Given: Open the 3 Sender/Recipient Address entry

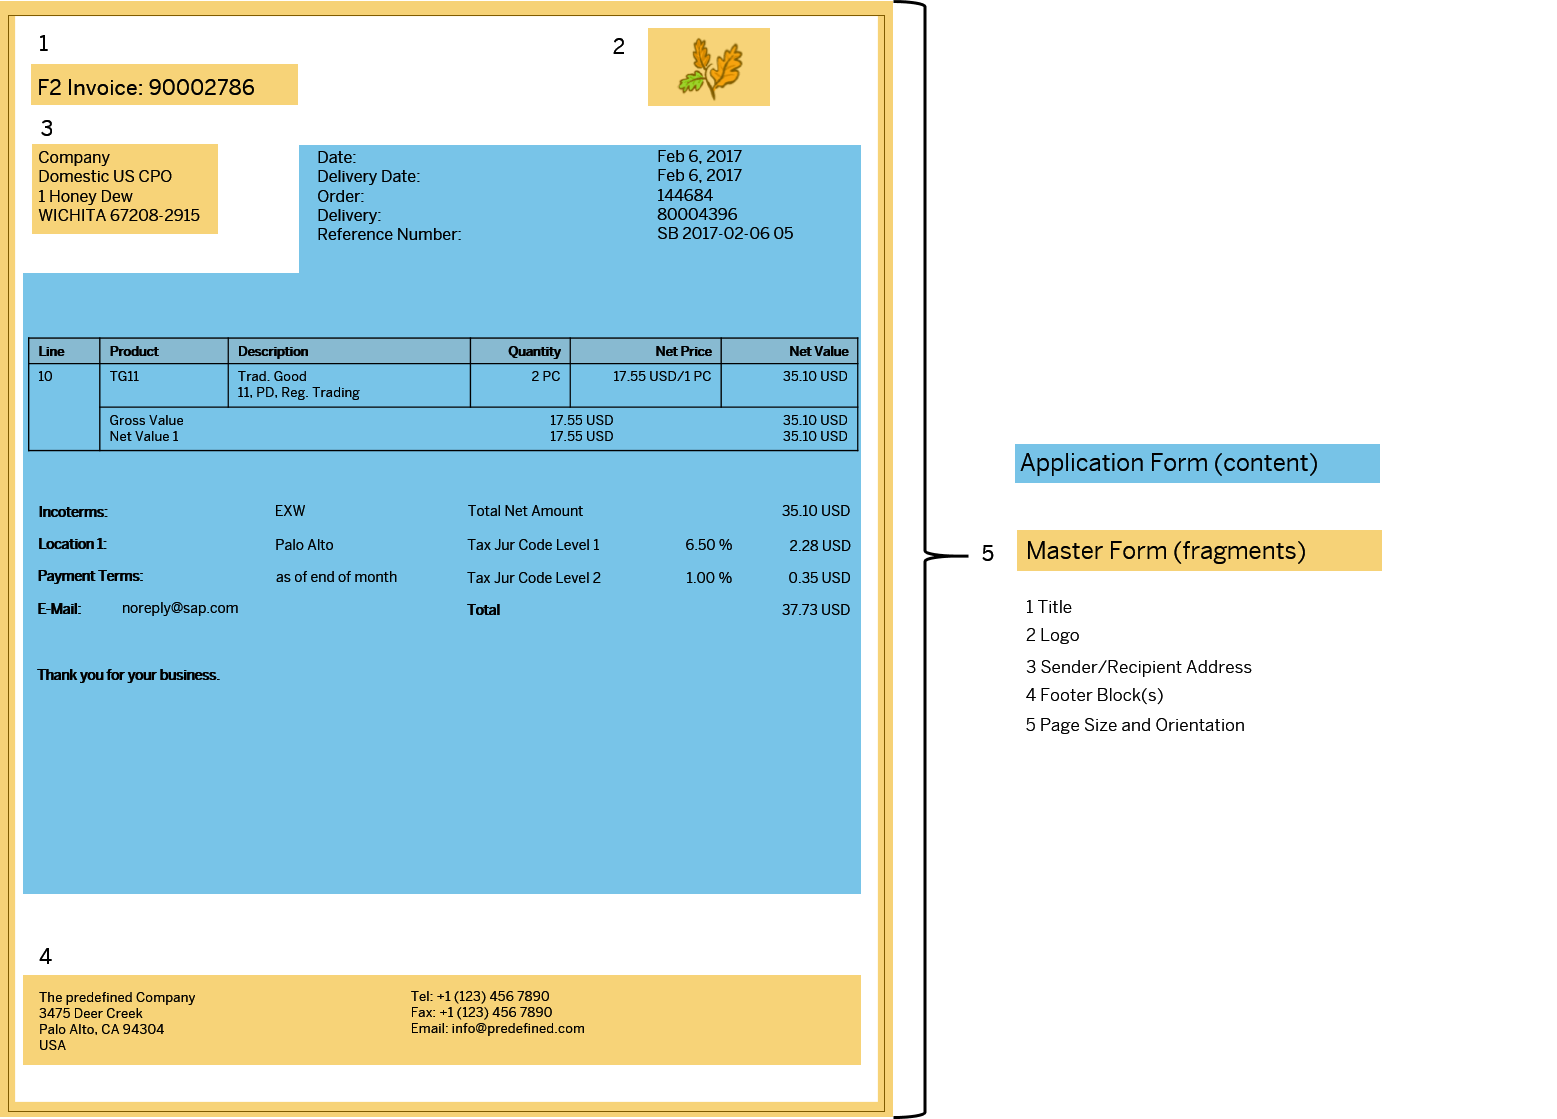Looking at the screenshot, I should tap(1139, 666).
